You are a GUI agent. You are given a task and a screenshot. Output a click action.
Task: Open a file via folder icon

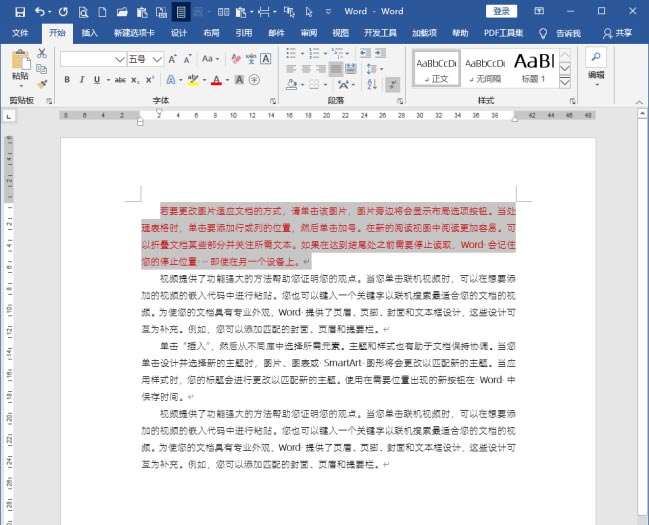(x=122, y=12)
